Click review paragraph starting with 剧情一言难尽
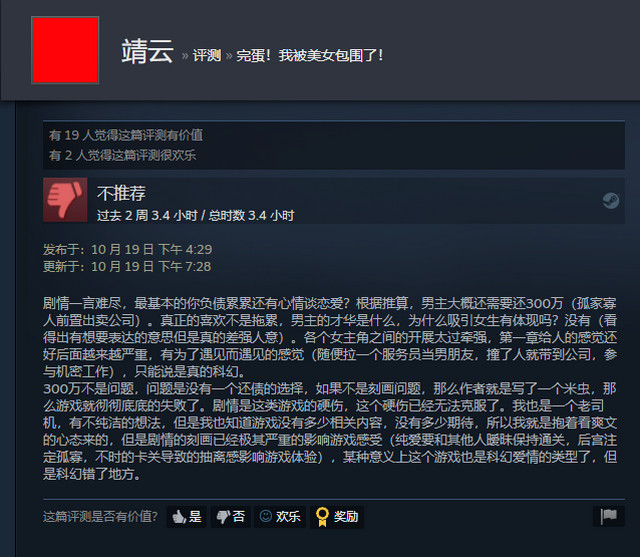Image resolution: width=640 pixels, height=557 pixels. coord(330,337)
